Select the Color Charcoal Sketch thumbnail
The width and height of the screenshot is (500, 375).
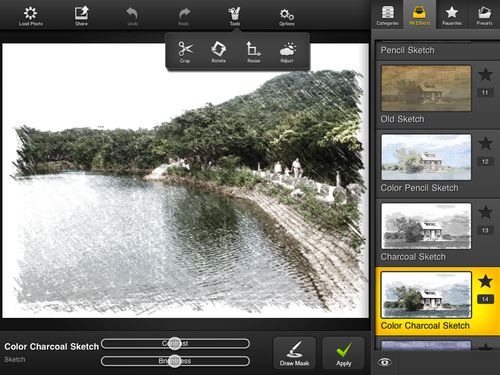426,295
